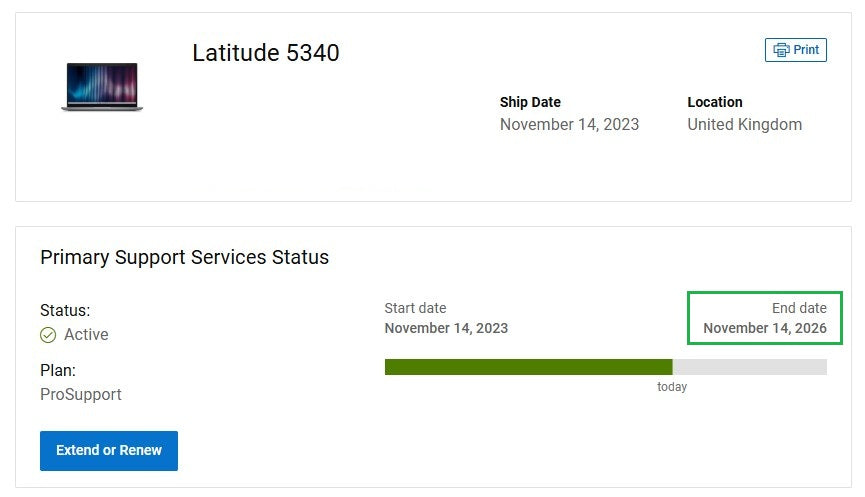The width and height of the screenshot is (865, 497).
Task: Select the ProSupport plan name
Action: pyautogui.click(x=81, y=395)
